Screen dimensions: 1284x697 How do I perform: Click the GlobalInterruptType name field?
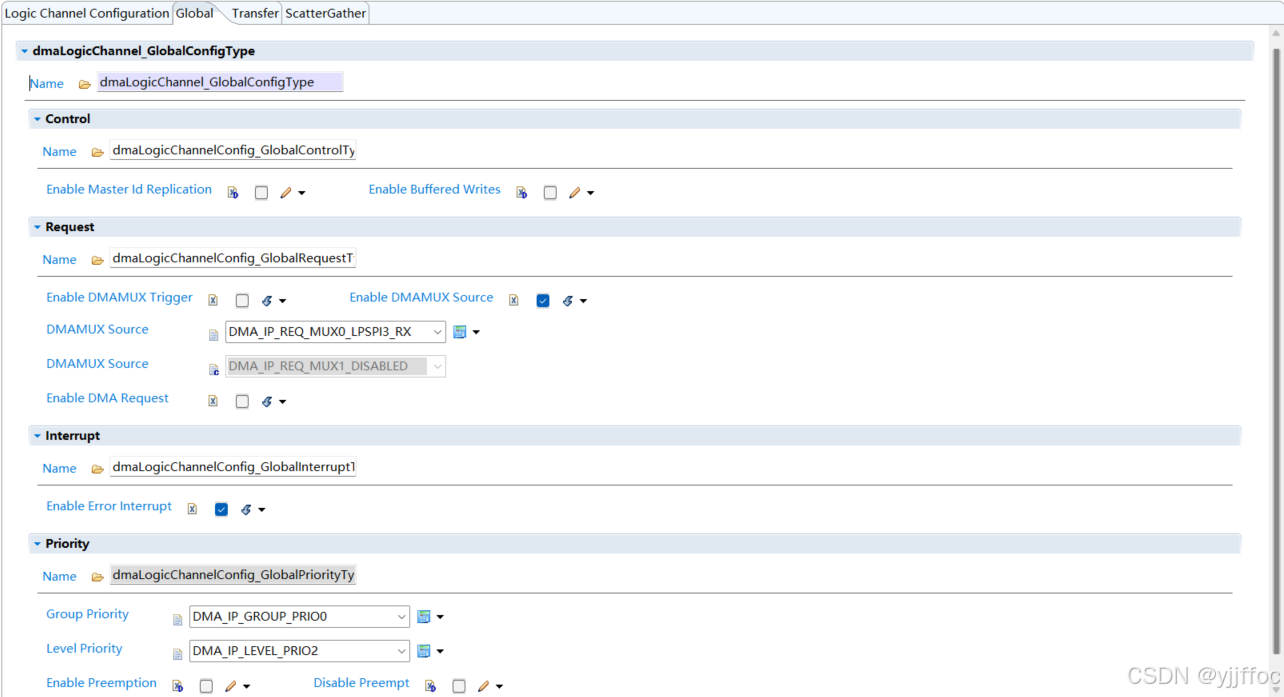[x=233, y=467]
